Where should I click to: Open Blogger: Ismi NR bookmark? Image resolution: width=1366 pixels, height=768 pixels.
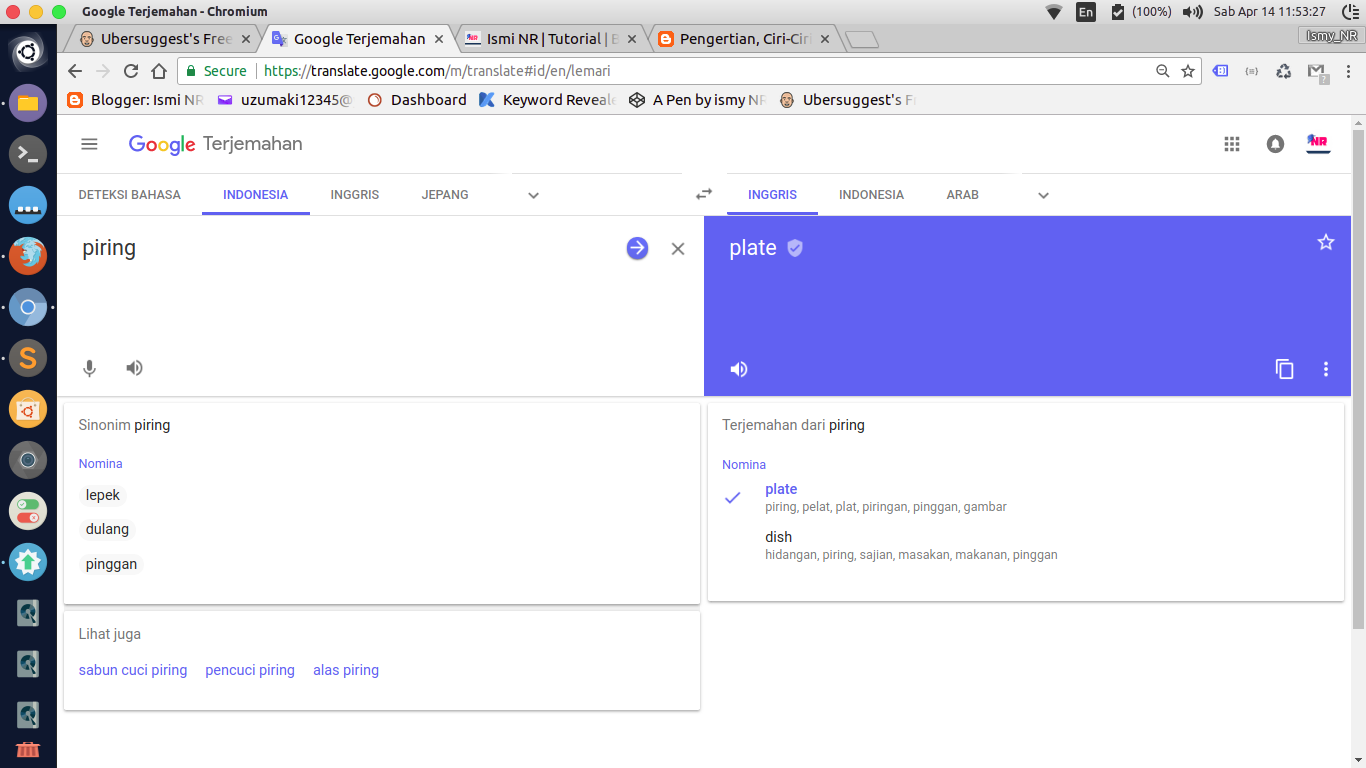pyautogui.click(x=135, y=100)
